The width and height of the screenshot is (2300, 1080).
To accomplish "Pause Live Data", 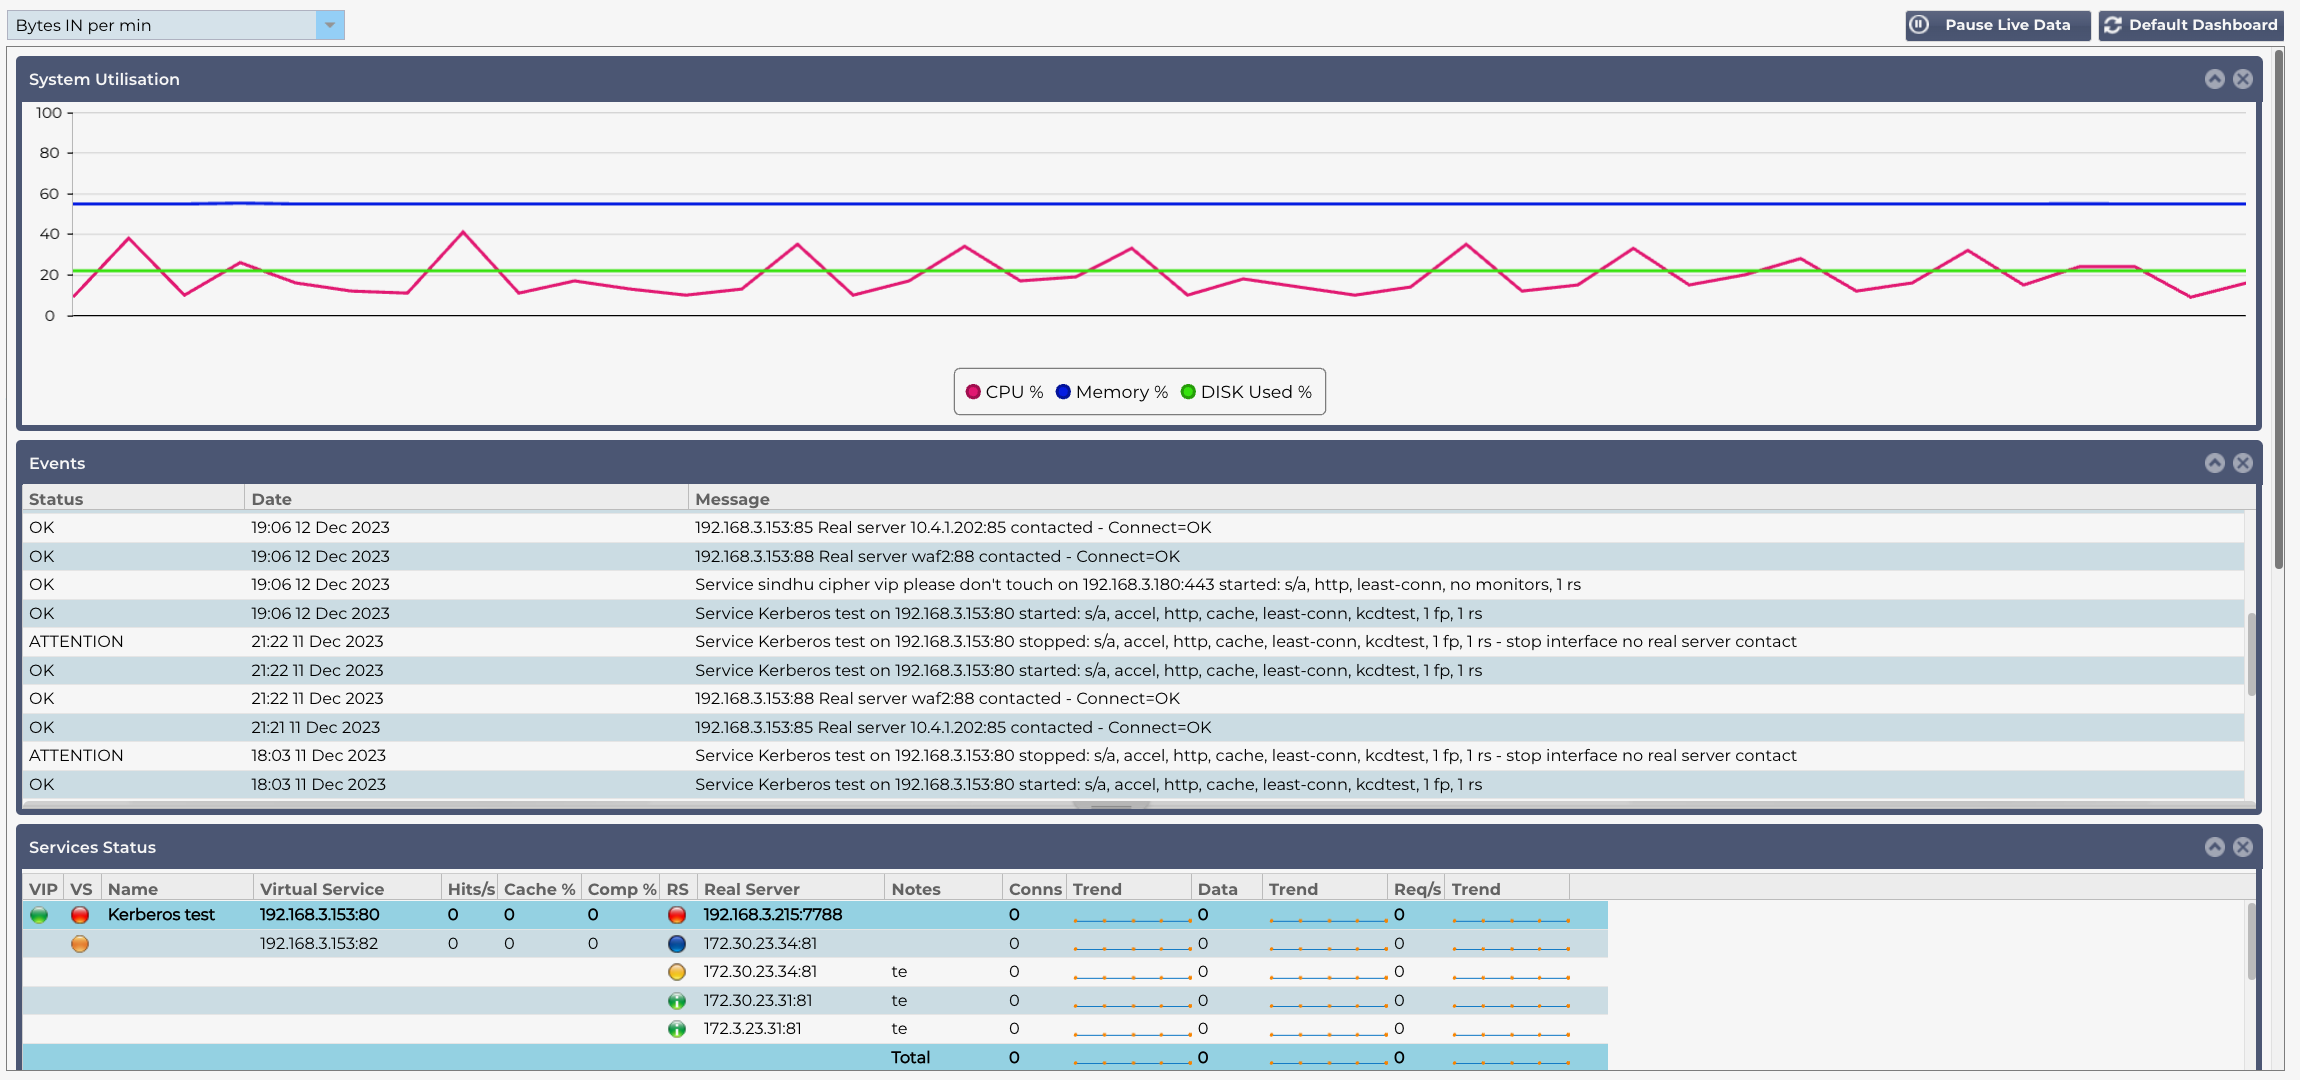I will click(x=1996, y=25).
